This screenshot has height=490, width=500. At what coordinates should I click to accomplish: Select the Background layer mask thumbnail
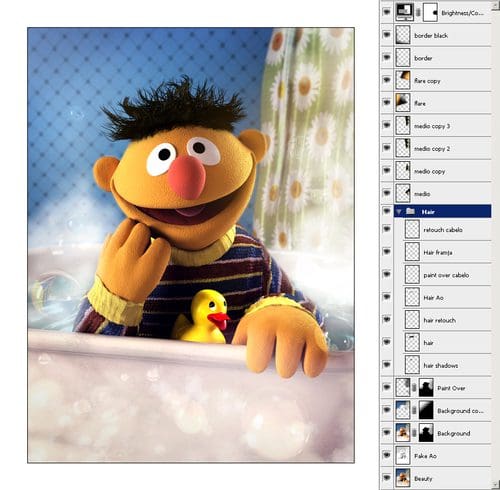click(x=426, y=433)
